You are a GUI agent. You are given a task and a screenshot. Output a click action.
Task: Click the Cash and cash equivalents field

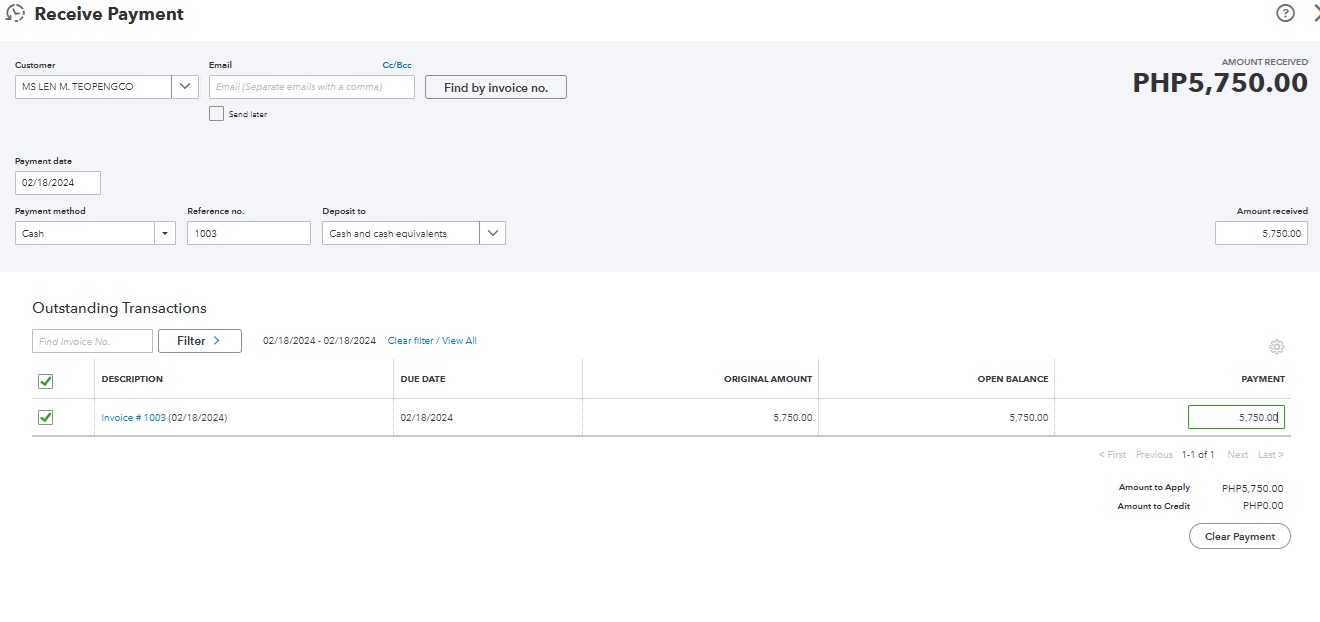point(400,233)
